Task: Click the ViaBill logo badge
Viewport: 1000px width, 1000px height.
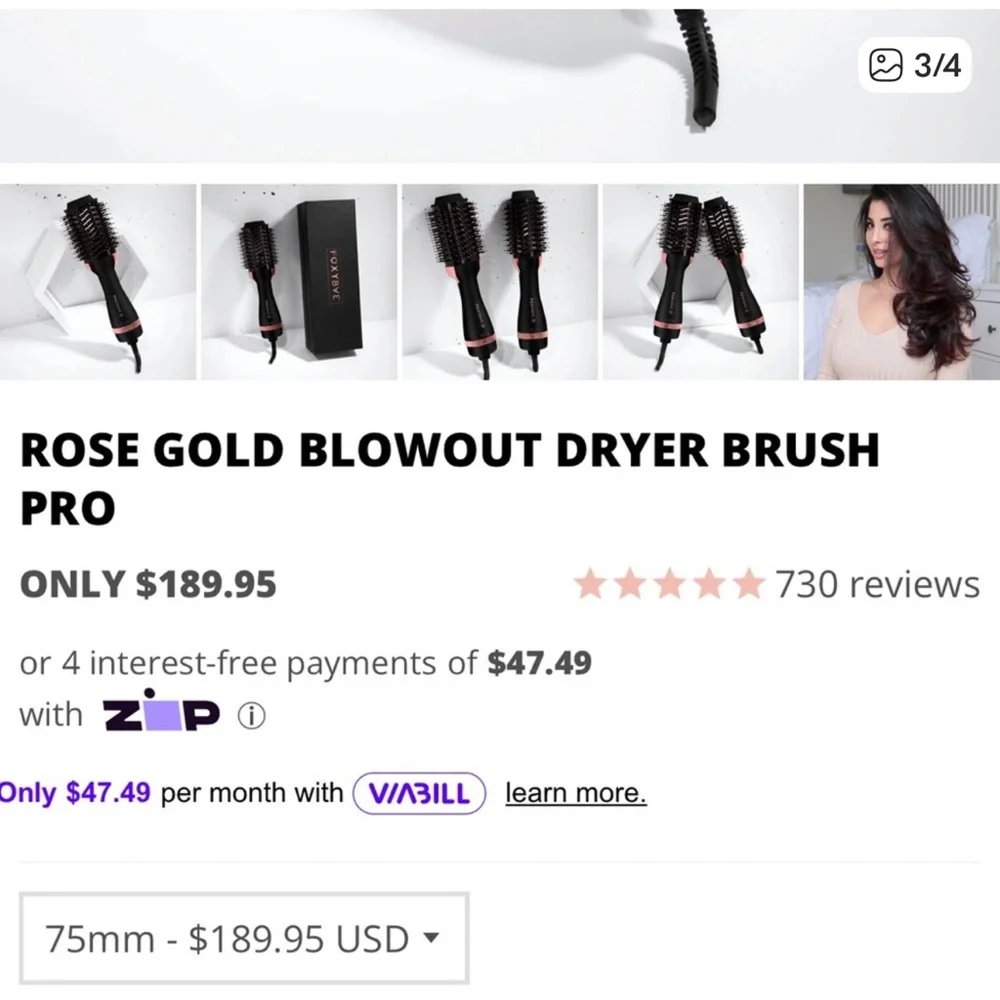Action: (x=419, y=794)
